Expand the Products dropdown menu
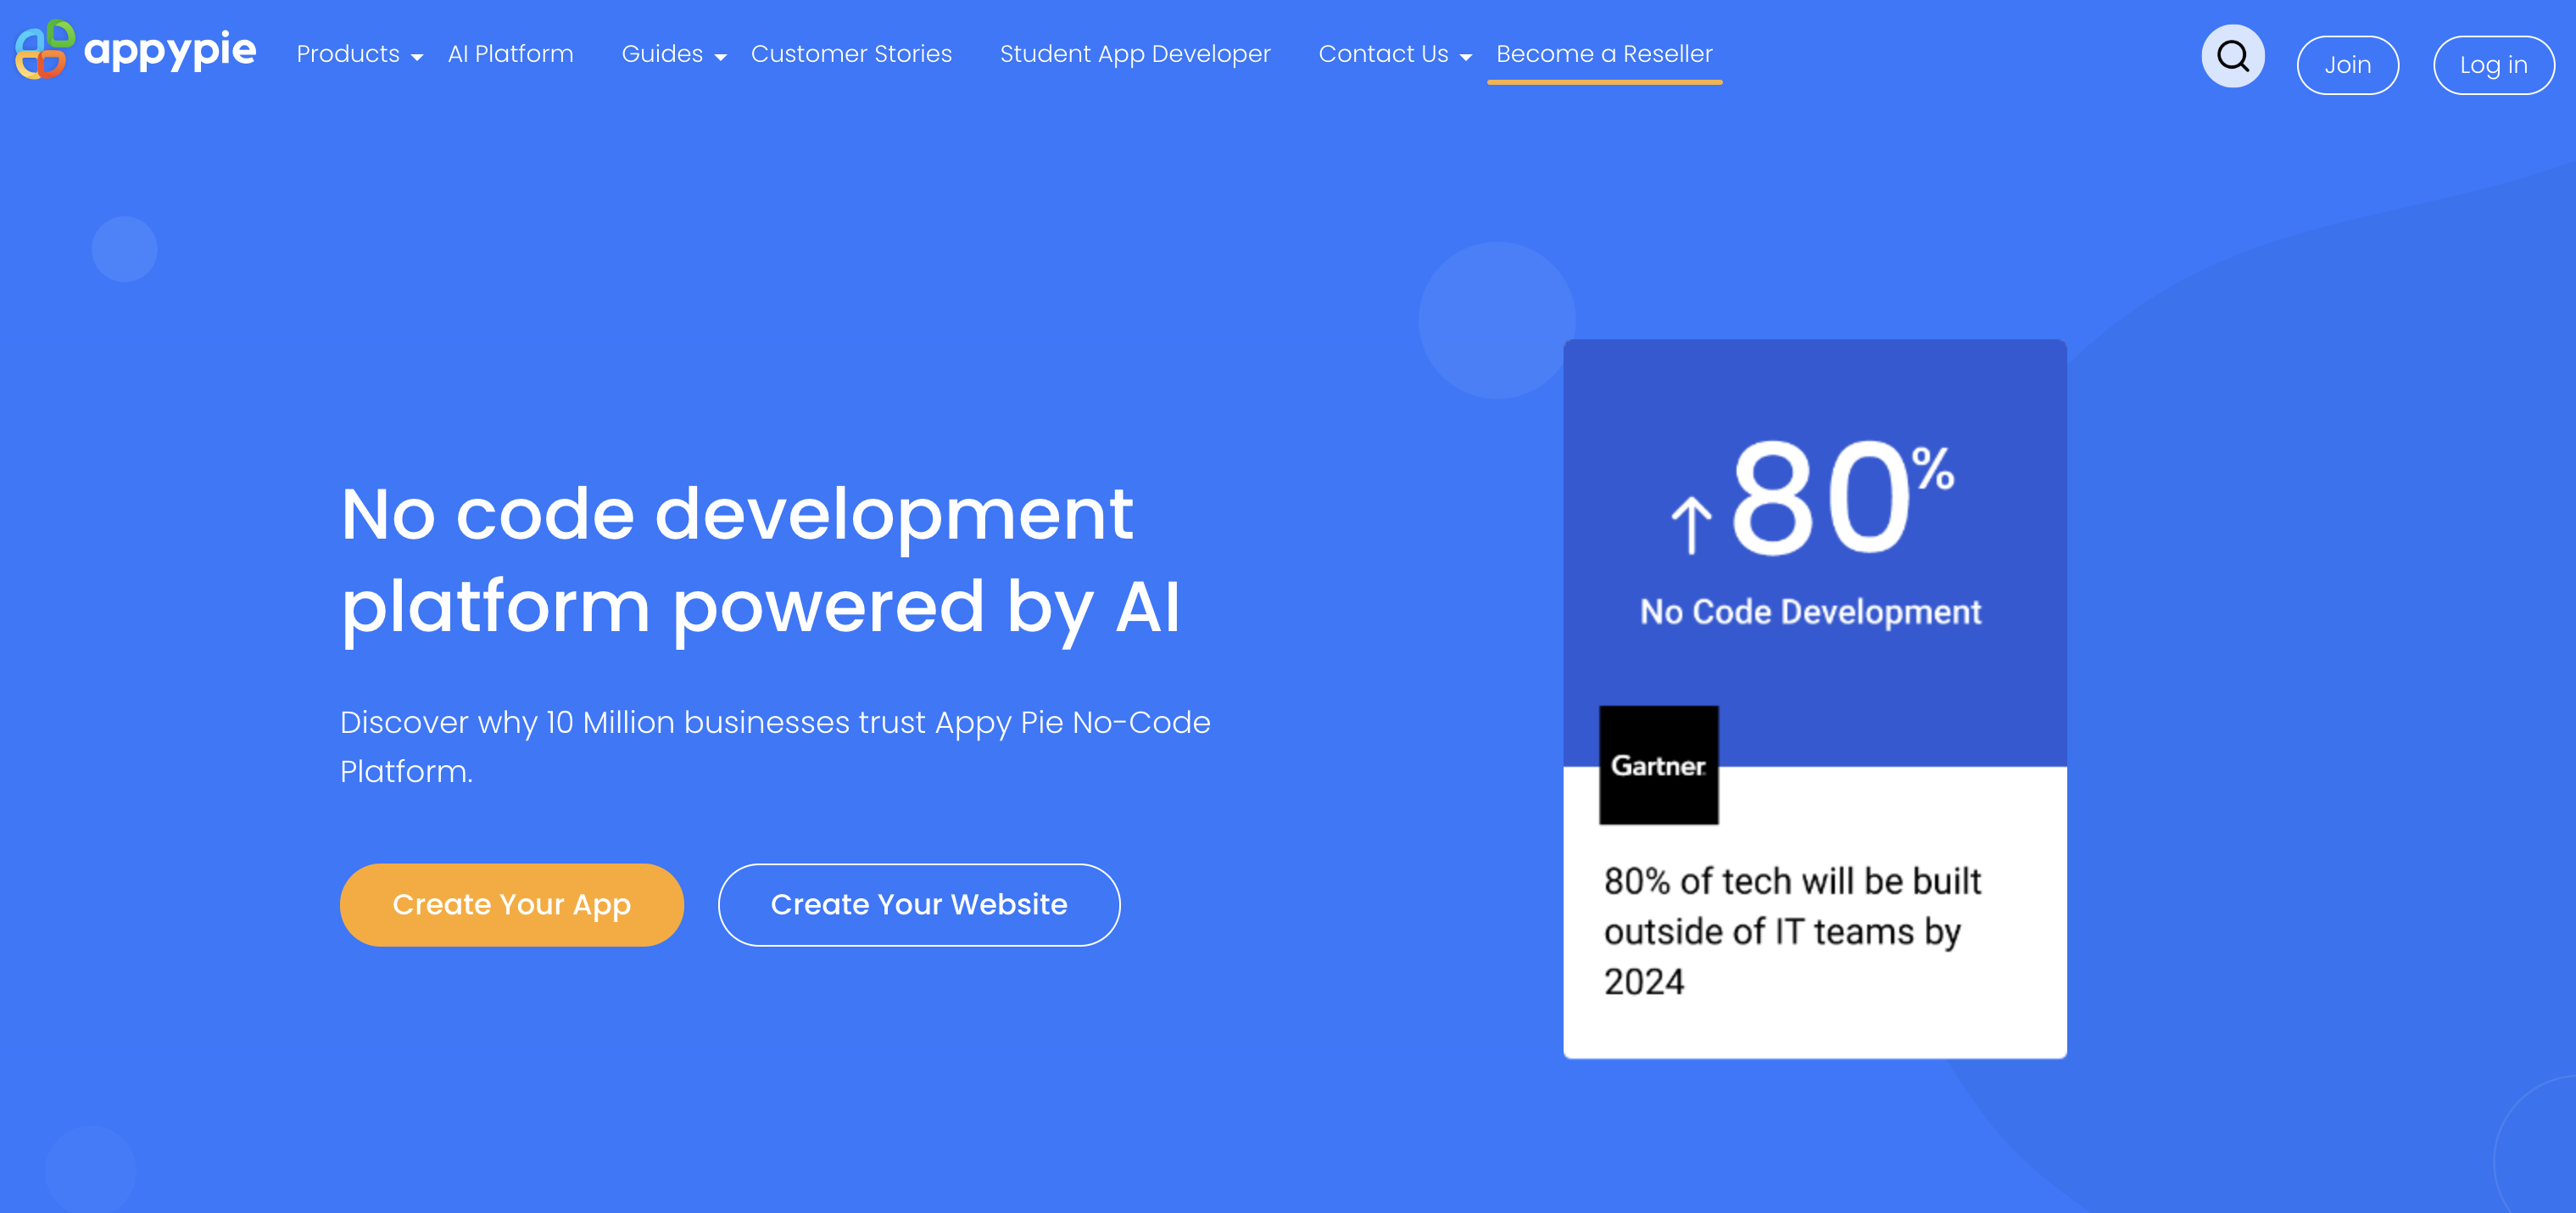Image resolution: width=2576 pixels, height=1213 pixels. (359, 54)
